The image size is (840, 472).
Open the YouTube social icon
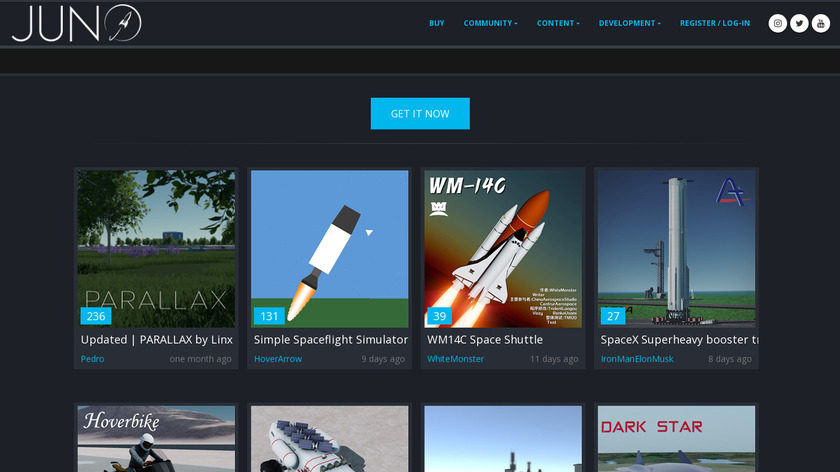tap(820, 23)
